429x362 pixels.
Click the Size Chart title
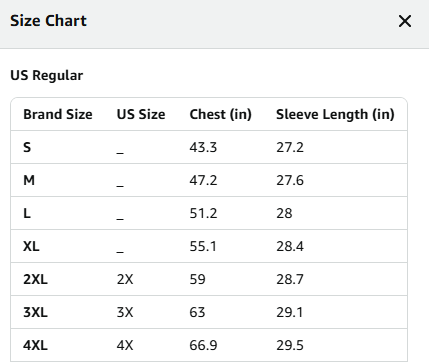click(48, 21)
